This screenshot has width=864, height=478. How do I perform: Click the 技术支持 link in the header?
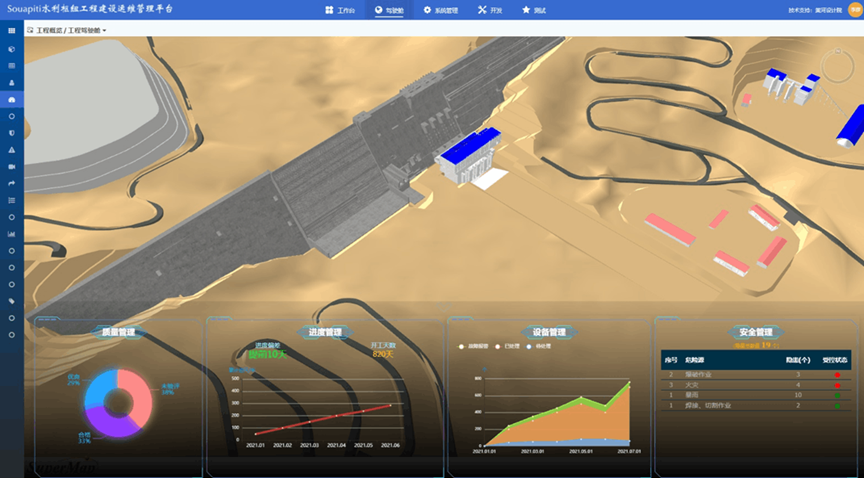[x=816, y=10]
